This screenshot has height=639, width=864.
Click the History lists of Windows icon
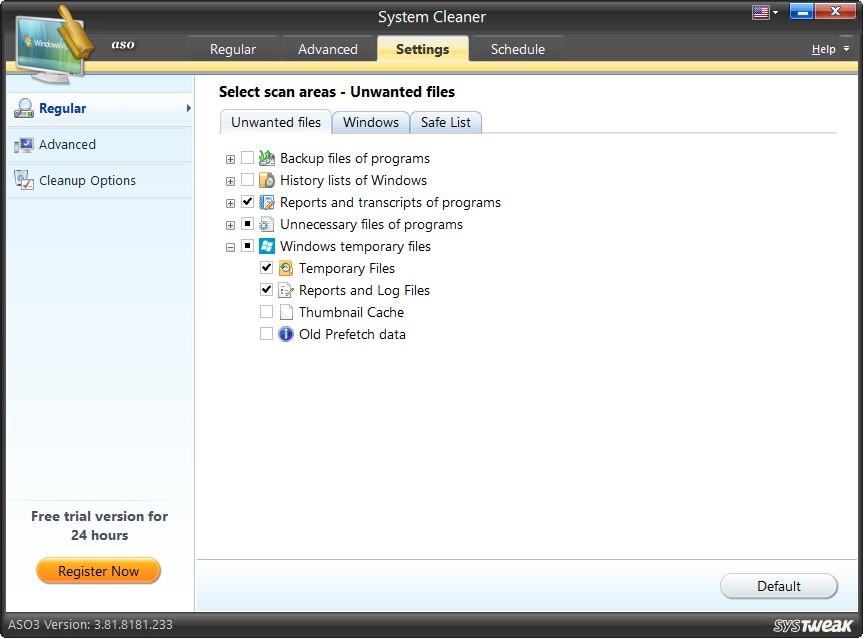265,180
